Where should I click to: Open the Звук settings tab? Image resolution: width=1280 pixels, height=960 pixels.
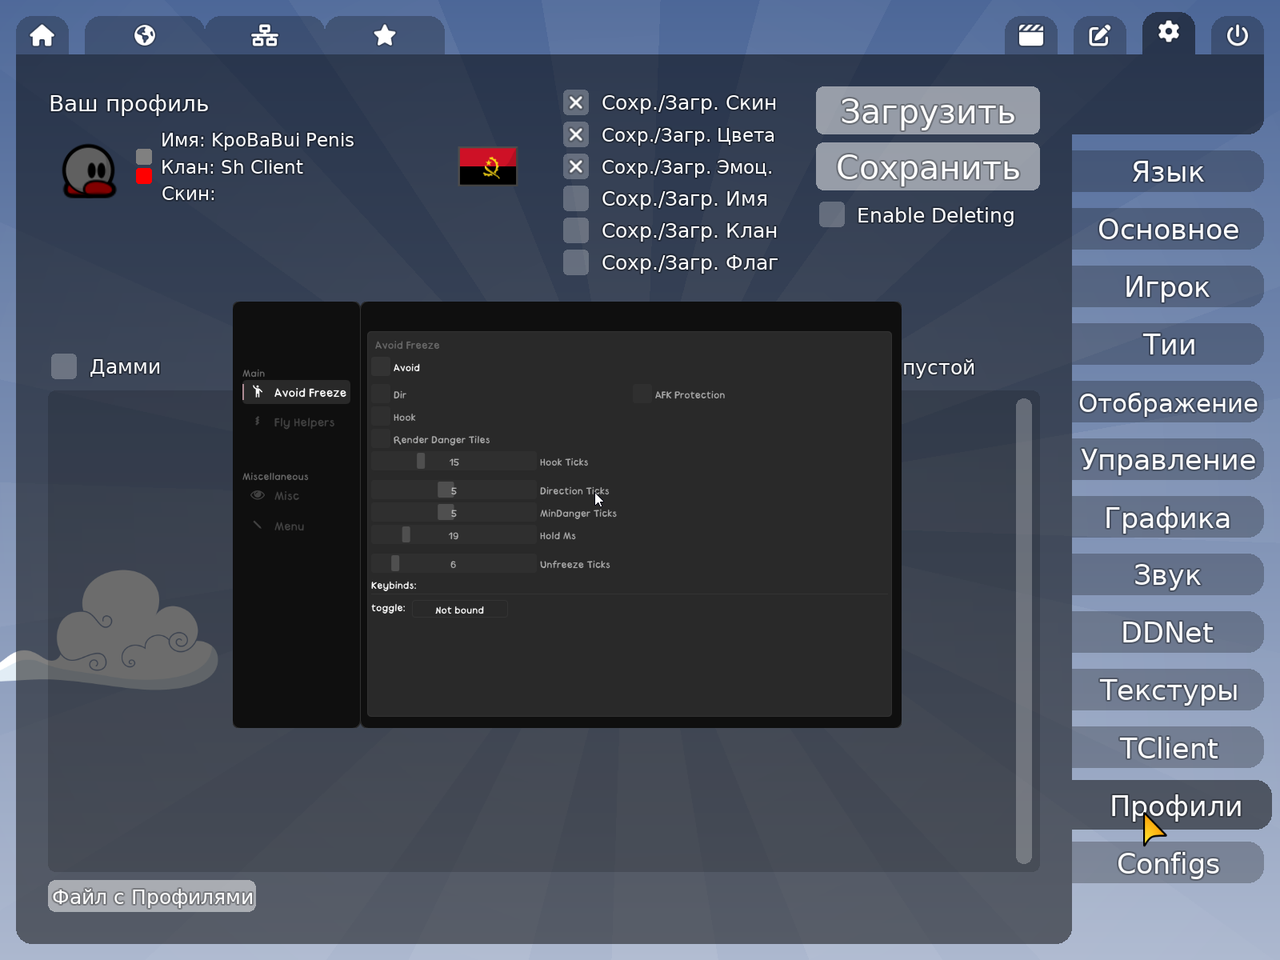click(1168, 574)
